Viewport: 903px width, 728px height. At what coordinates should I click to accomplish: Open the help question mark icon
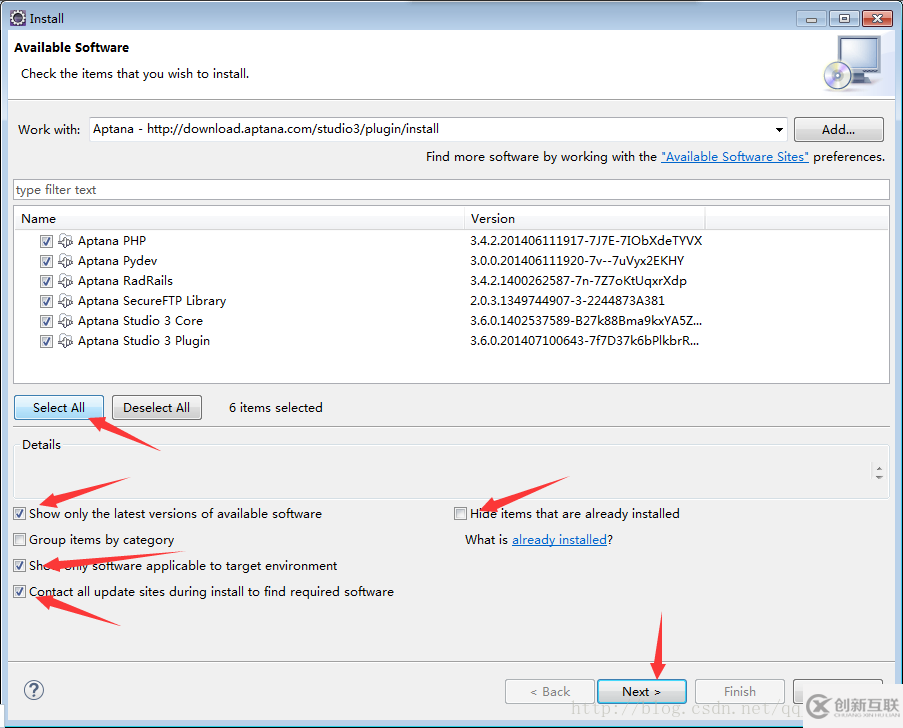tap(34, 690)
